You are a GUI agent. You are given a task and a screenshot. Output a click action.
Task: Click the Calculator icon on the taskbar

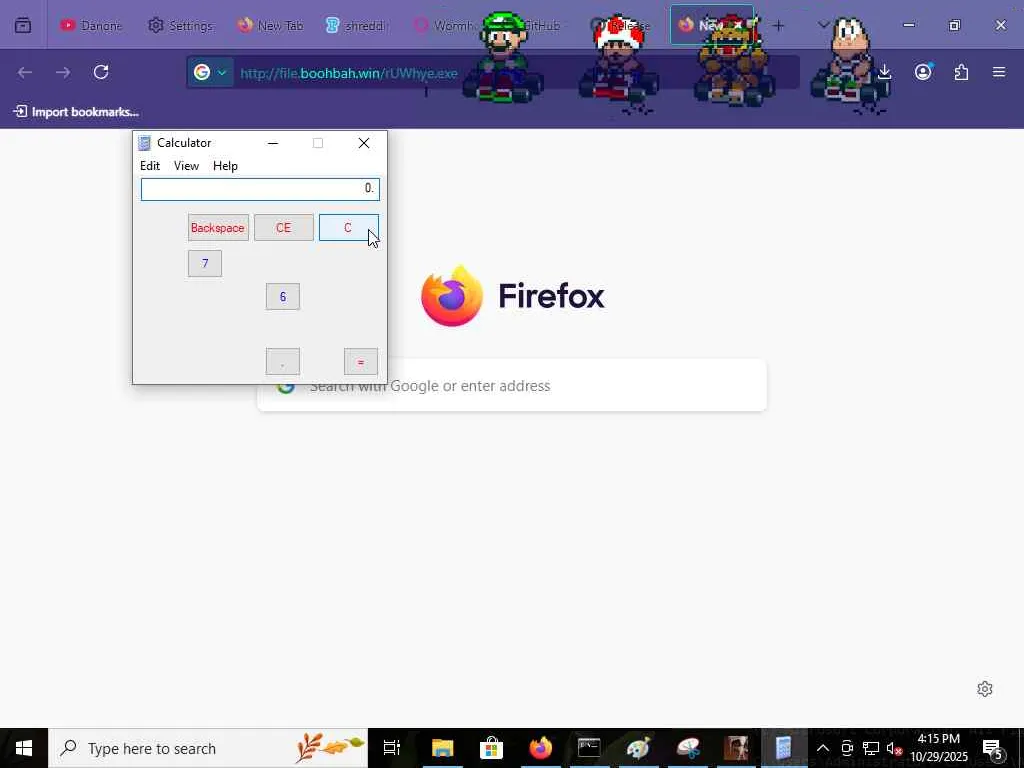pyautogui.click(x=783, y=748)
